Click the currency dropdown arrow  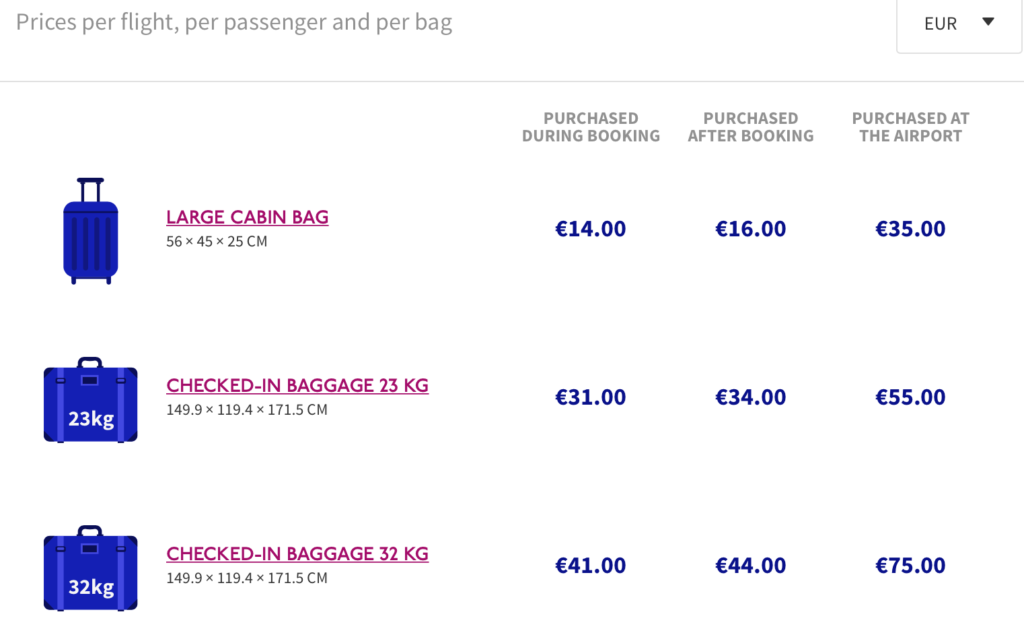988,22
